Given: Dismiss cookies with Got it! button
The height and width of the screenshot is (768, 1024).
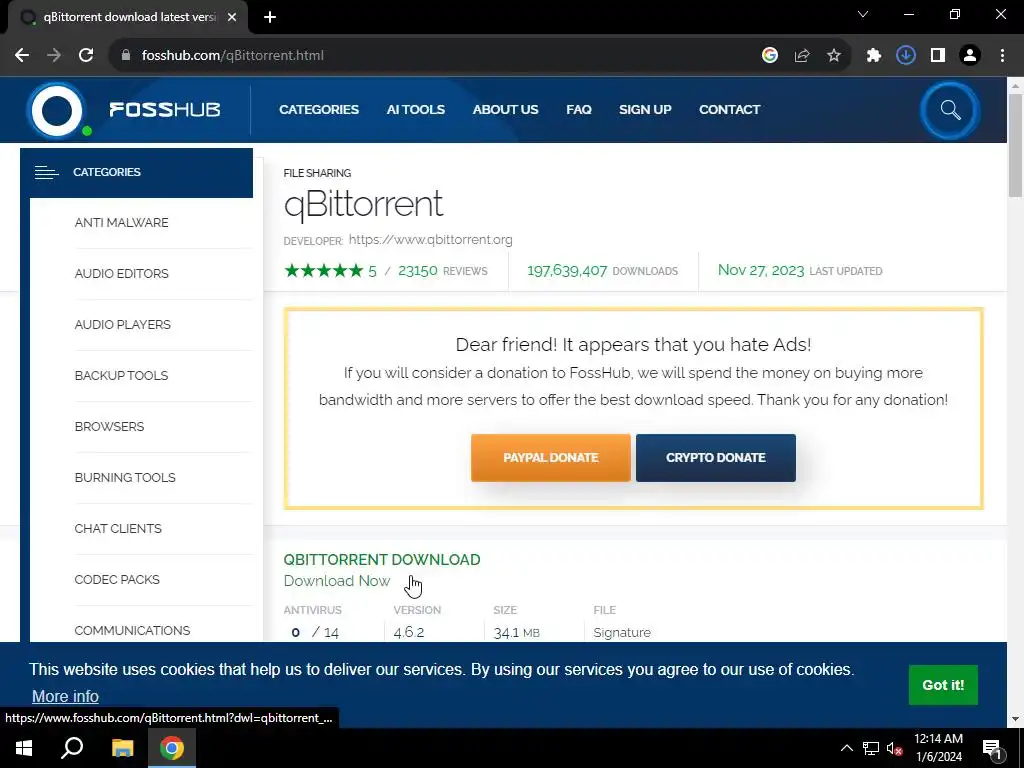Looking at the screenshot, I should [x=943, y=685].
